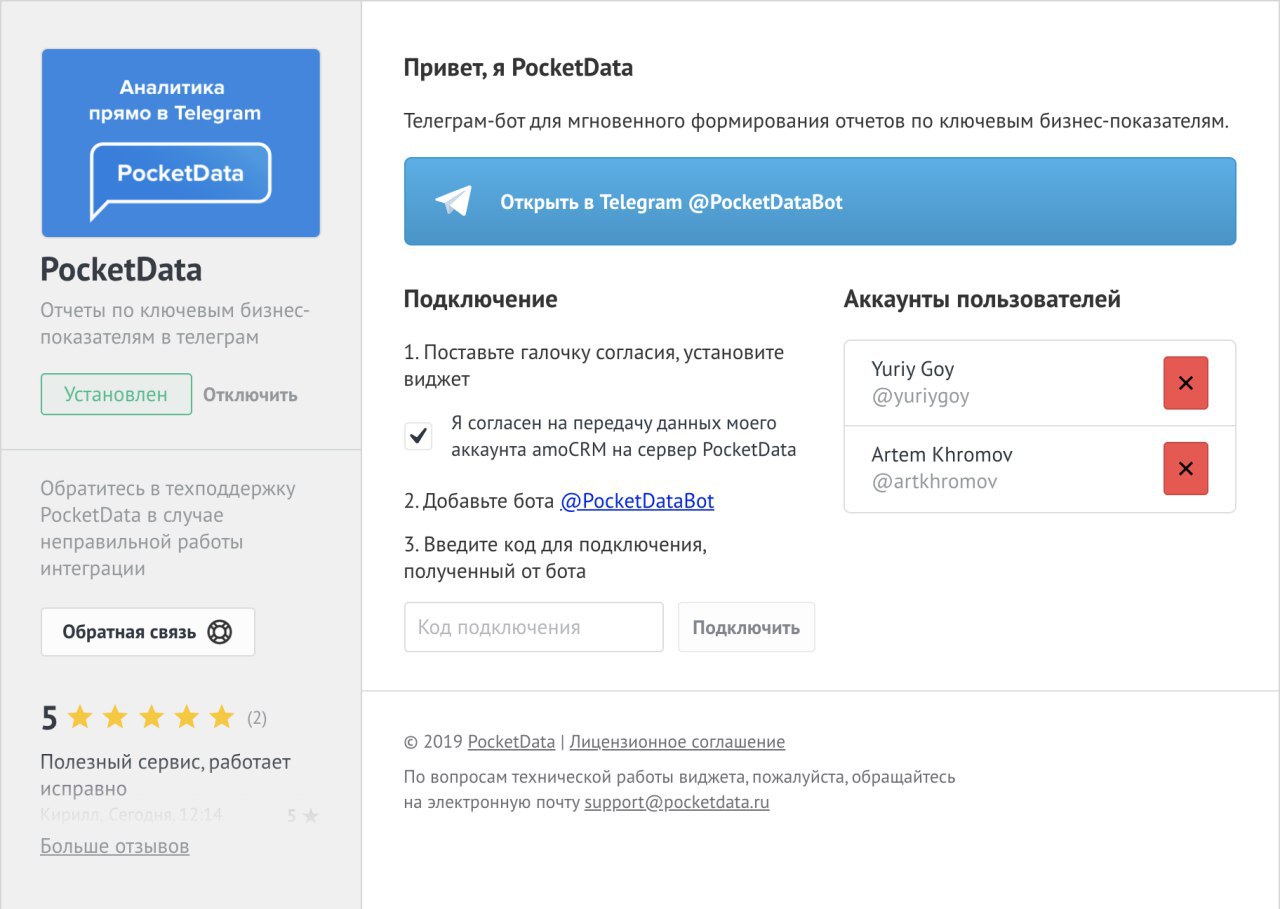The width and height of the screenshot is (1280, 909).
Task: Click the Привет, я PocketData heading
Action: pos(518,68)
